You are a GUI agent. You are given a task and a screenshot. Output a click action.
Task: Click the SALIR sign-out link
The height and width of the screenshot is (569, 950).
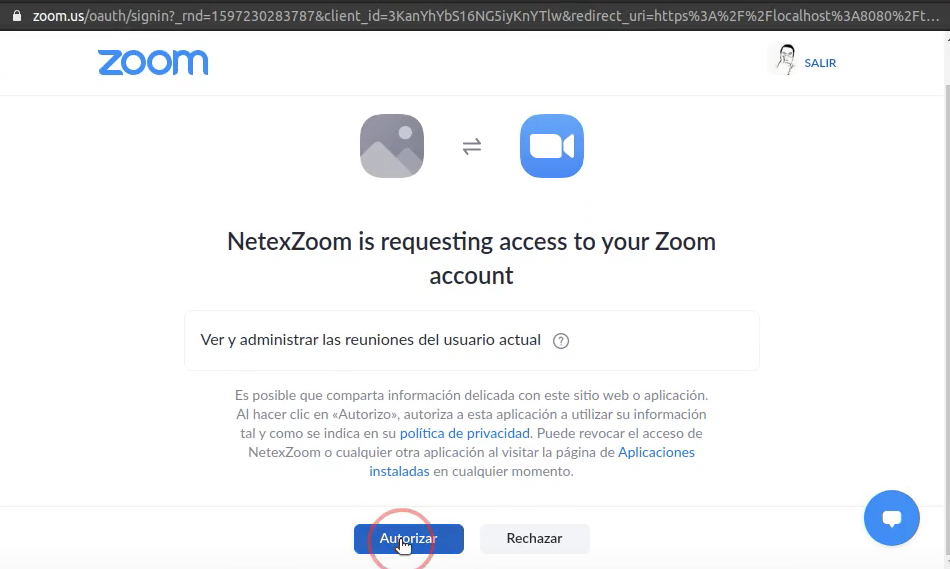click(x=820, y=63)
